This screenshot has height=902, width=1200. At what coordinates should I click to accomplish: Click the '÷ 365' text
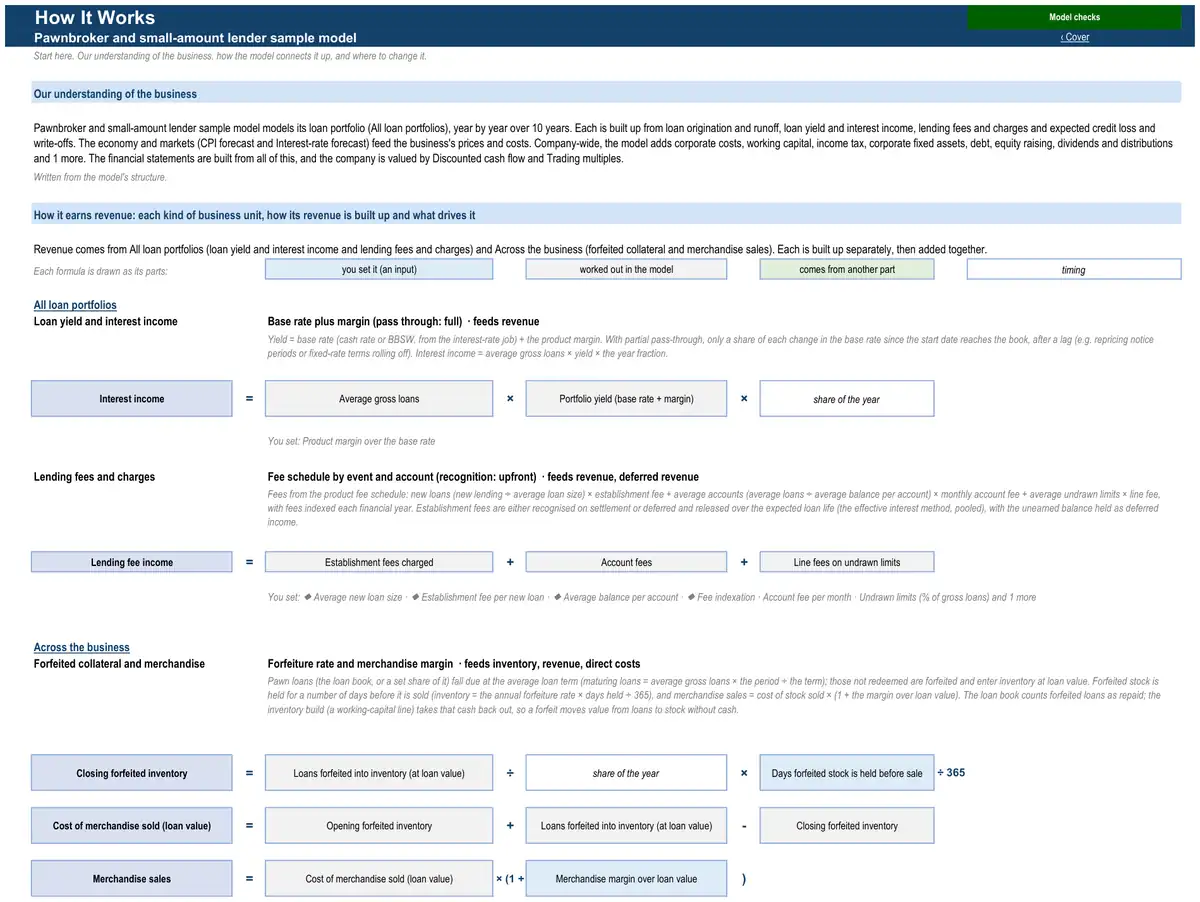click(951, 773)
